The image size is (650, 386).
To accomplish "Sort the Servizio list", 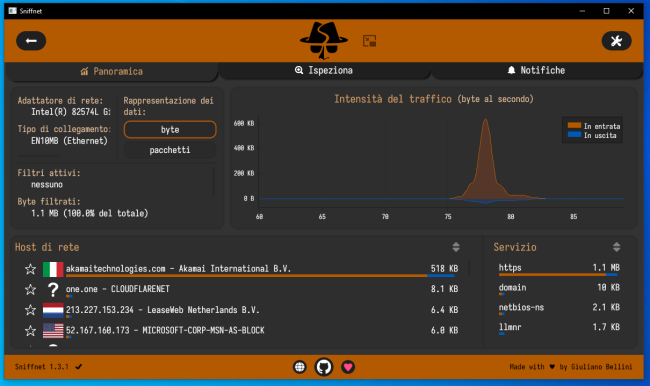I will [616, 247].
